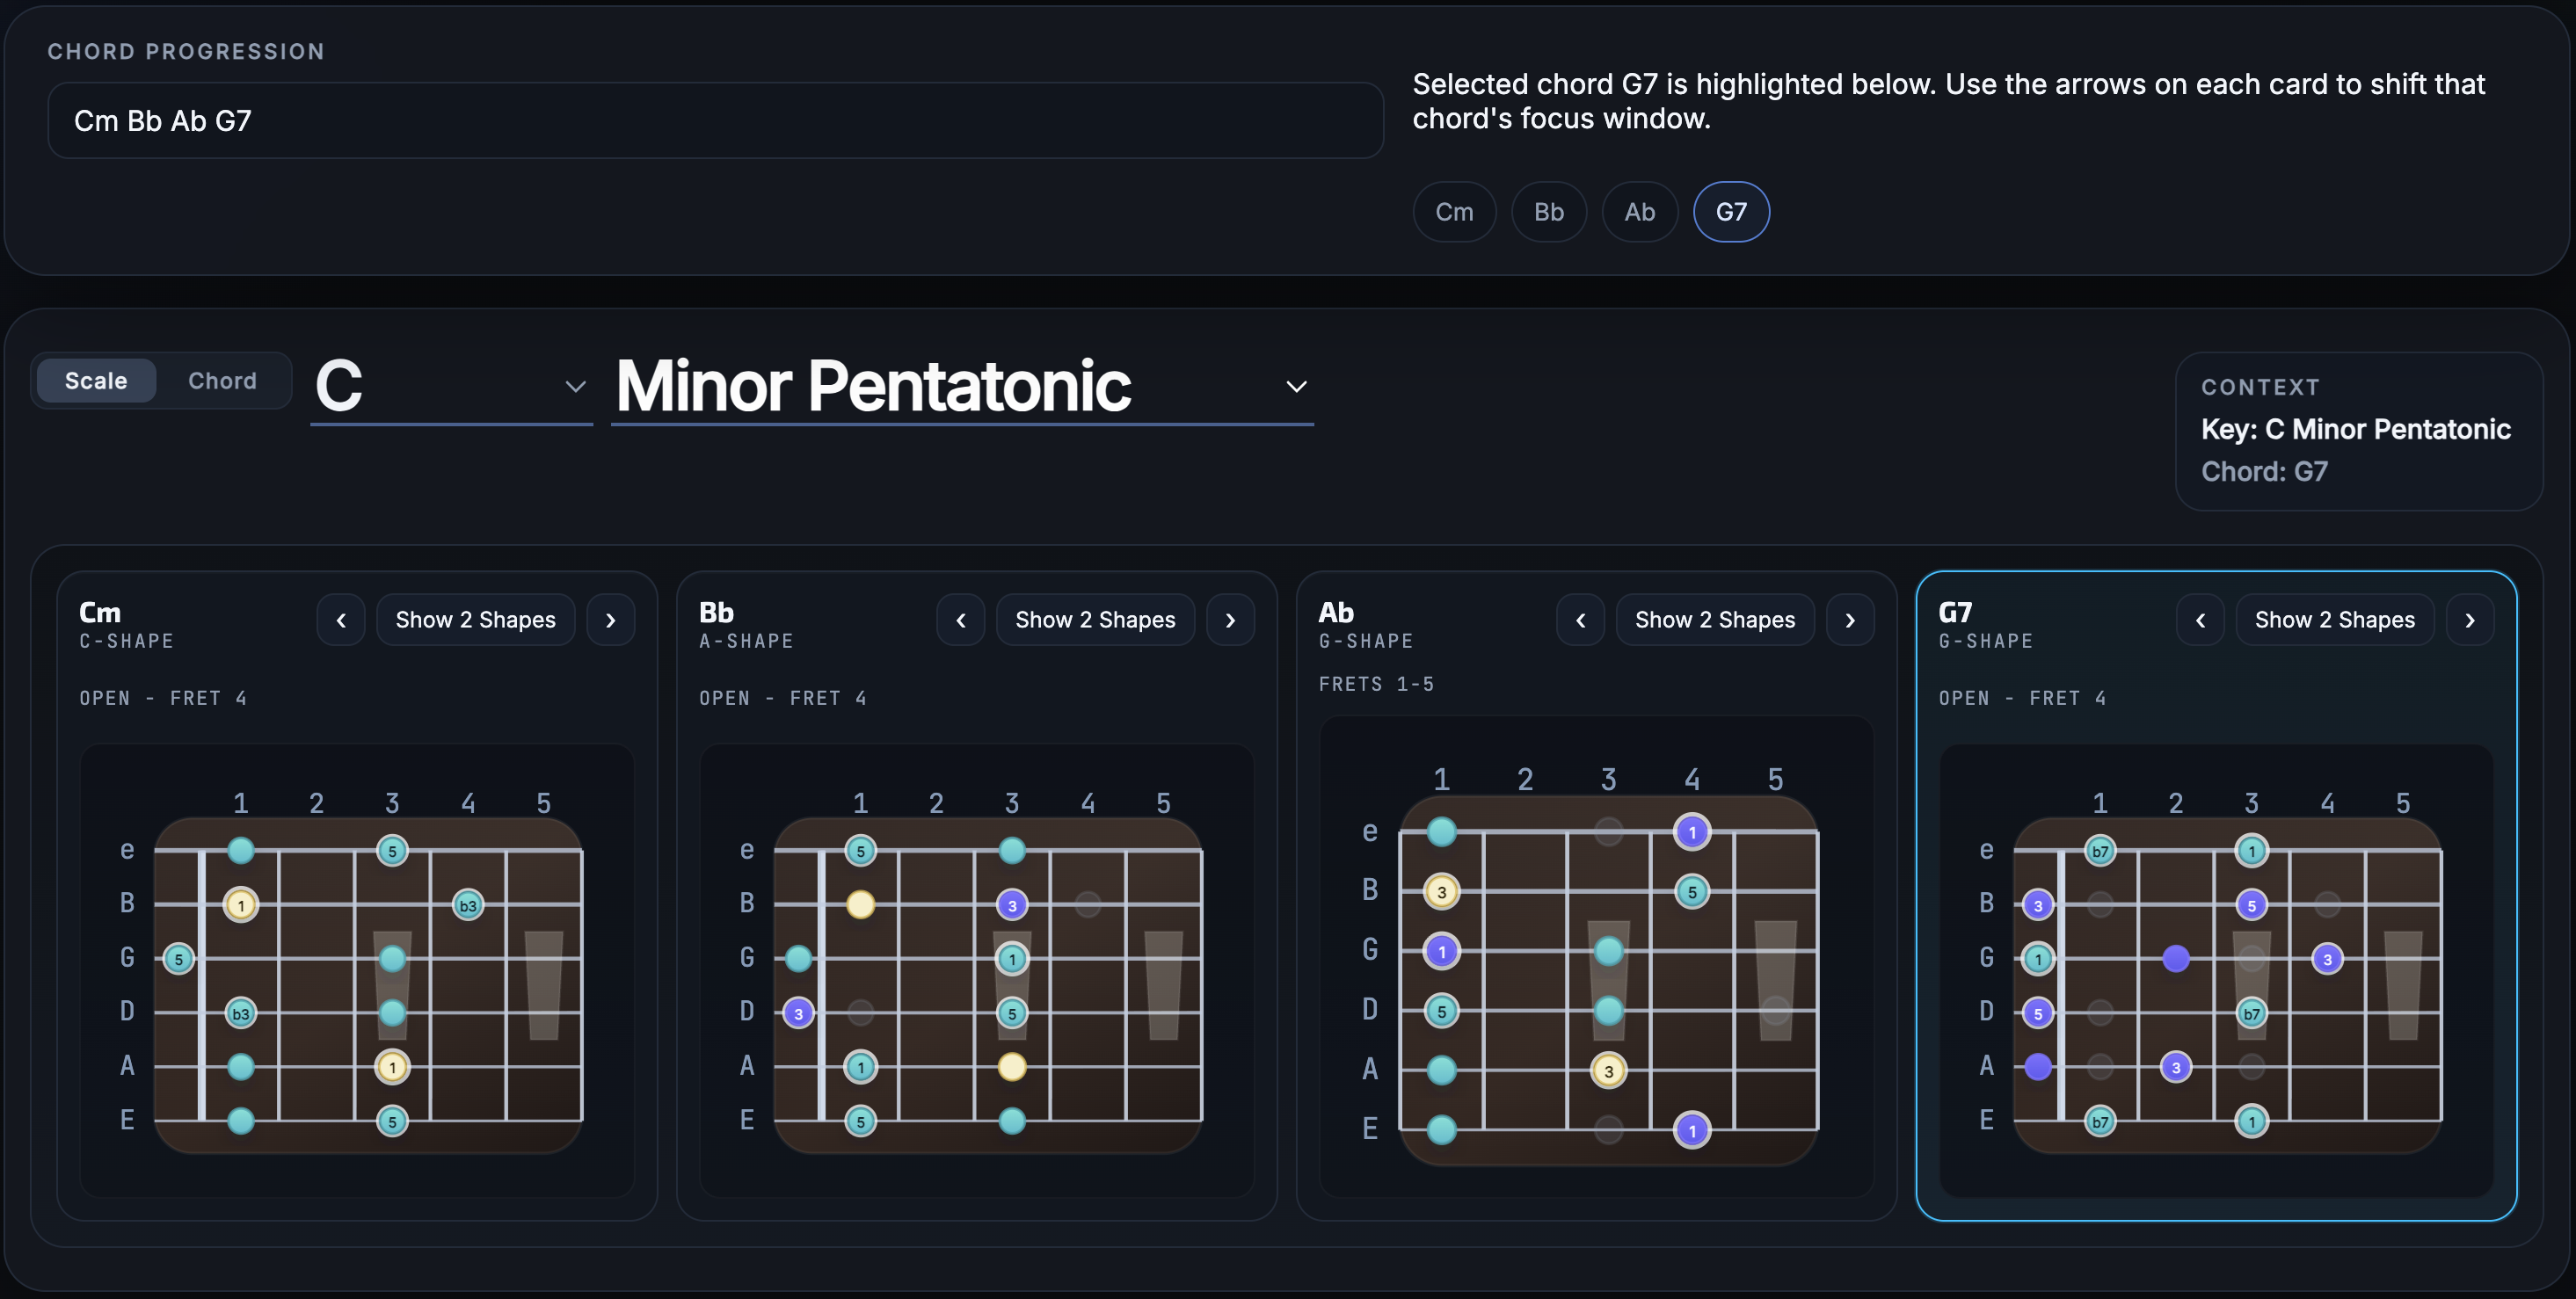The image size is (2576, 1299).
Task: Click purple 3 on Bb B string
Action: coord(1012,905)
